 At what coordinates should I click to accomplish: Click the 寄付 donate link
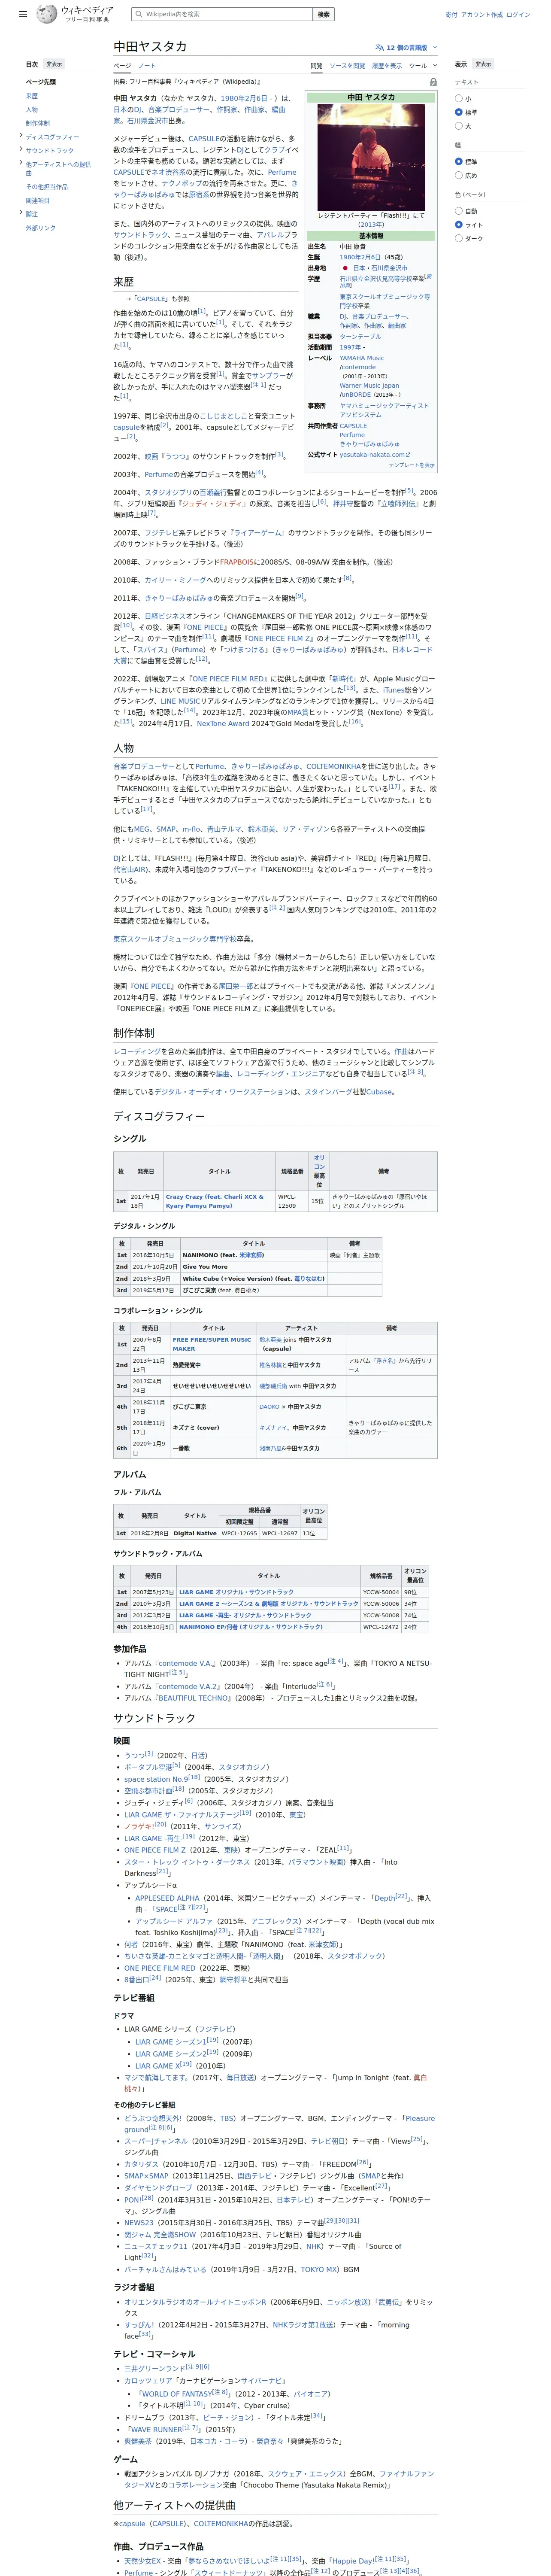pos(451,15)
